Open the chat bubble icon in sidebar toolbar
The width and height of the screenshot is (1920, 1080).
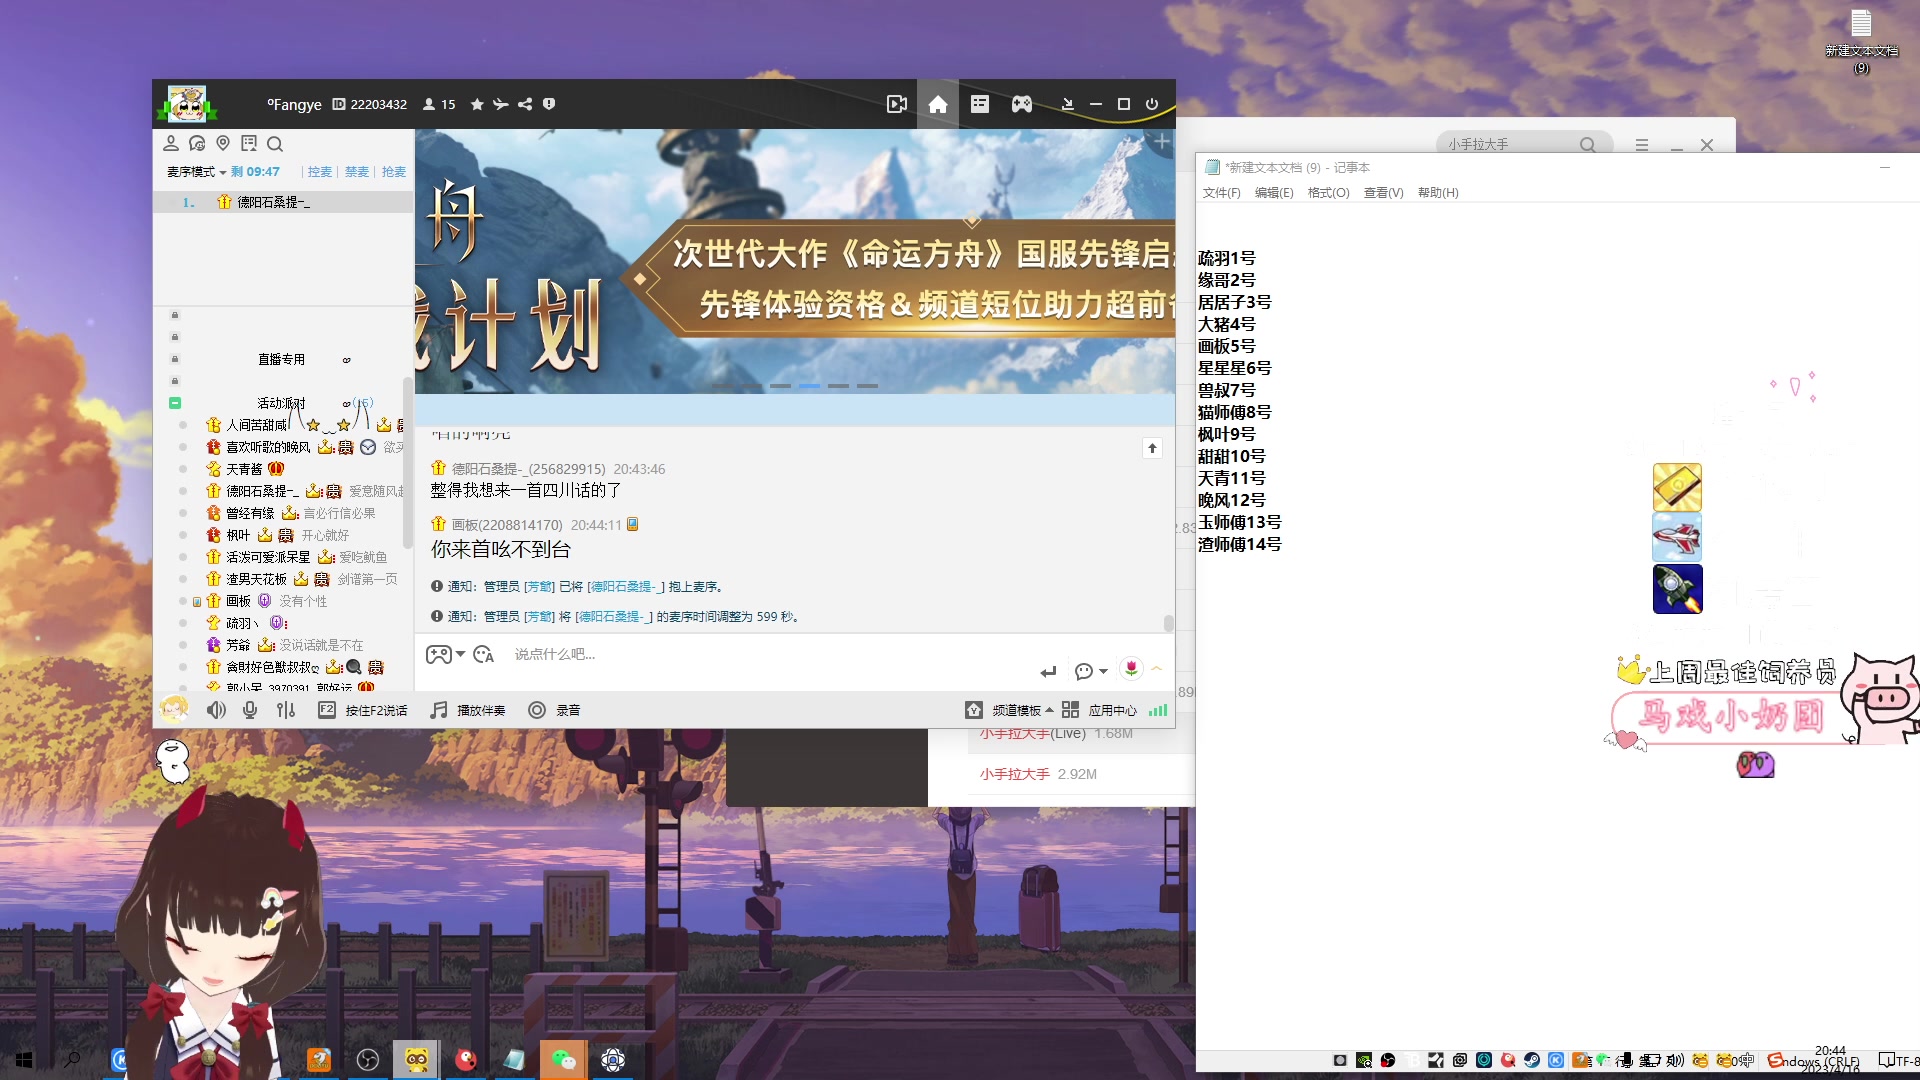click(x=197, y=143)
